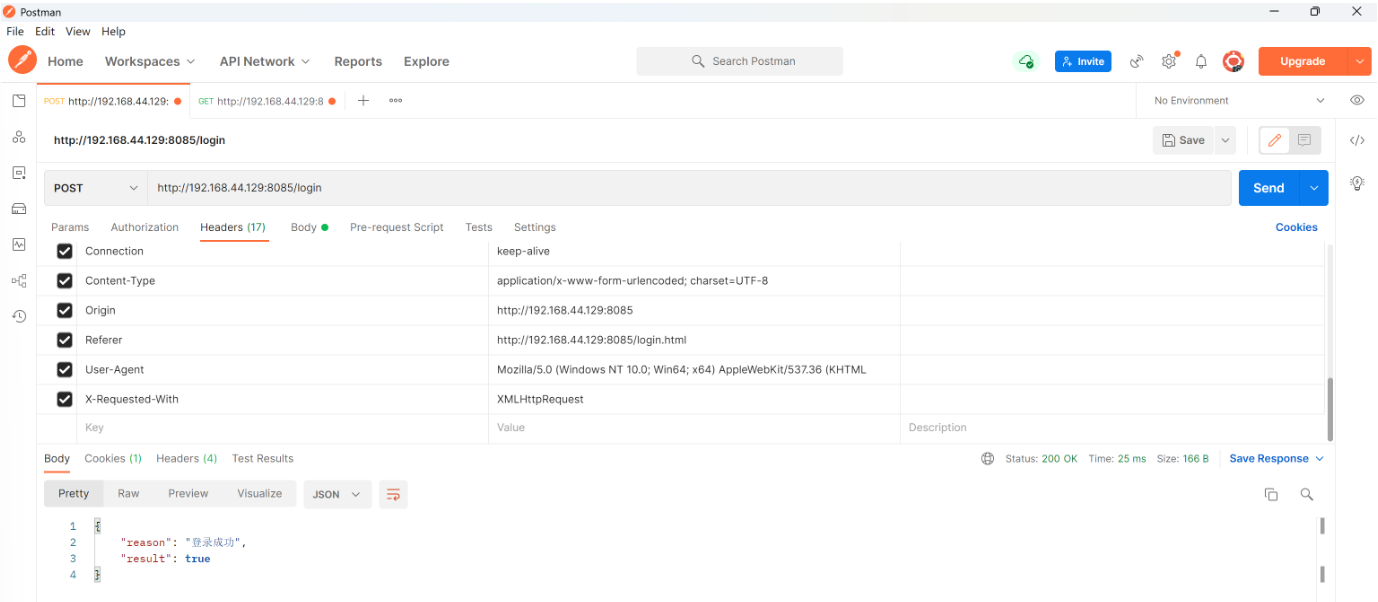1378x602 pixels.
Task: Switch to the Tests tab
Action: point(479,227)
